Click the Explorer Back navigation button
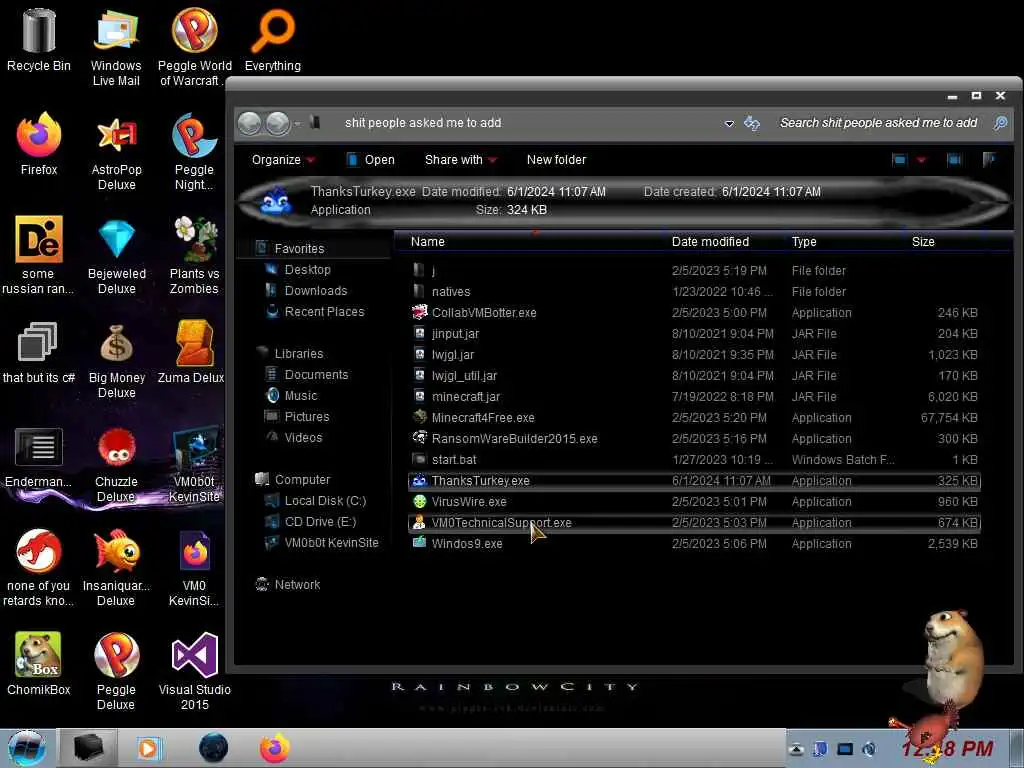 tap(249, 123)
